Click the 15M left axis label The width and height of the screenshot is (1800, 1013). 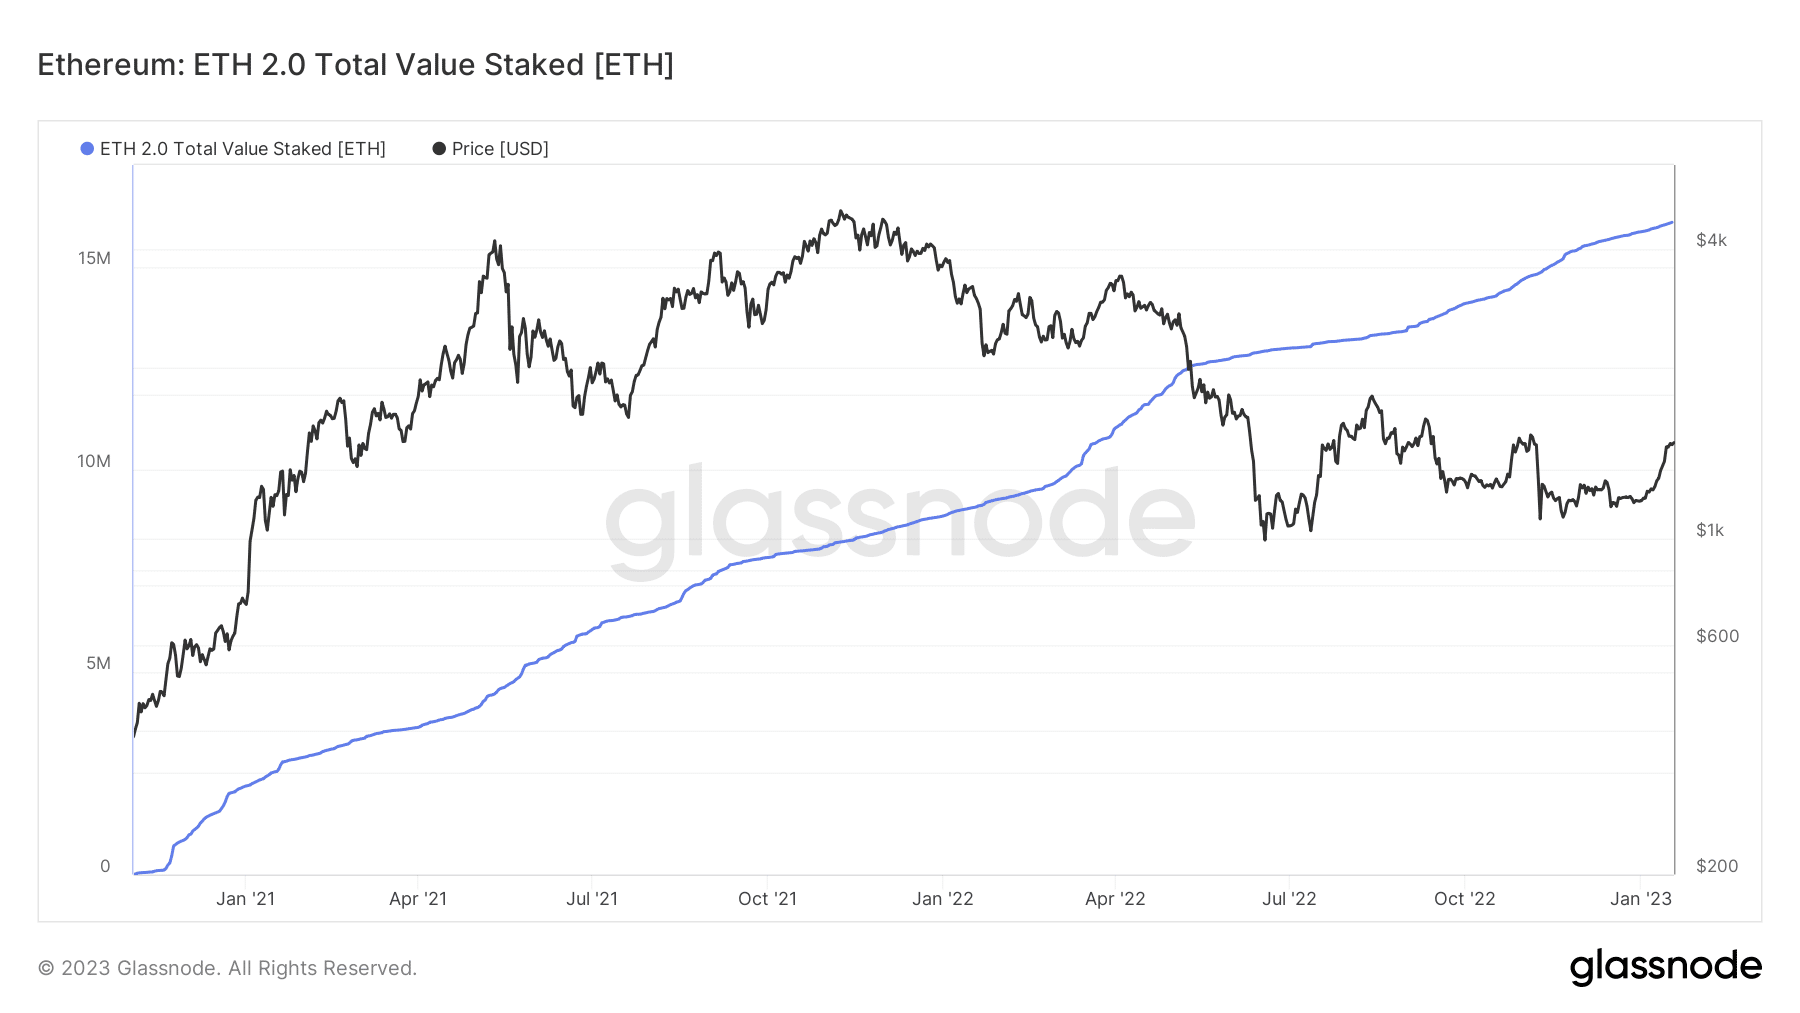[x=94, y=259]
